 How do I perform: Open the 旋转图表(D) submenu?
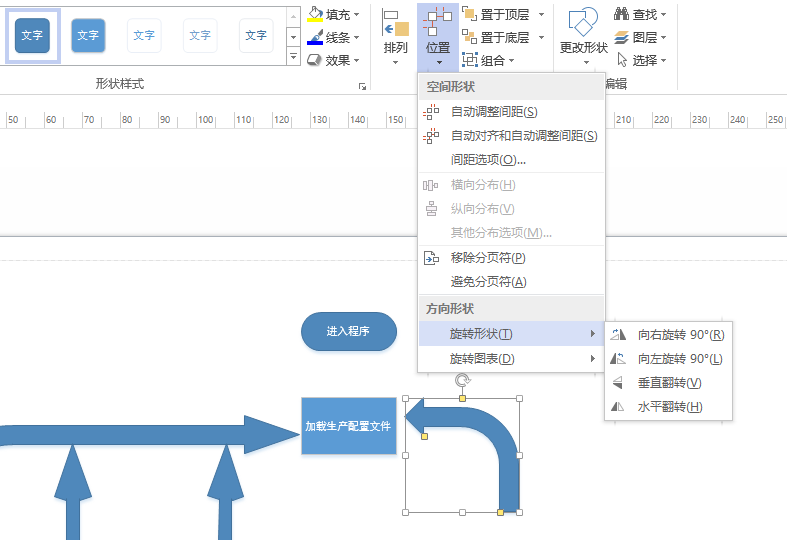(511, 359)
